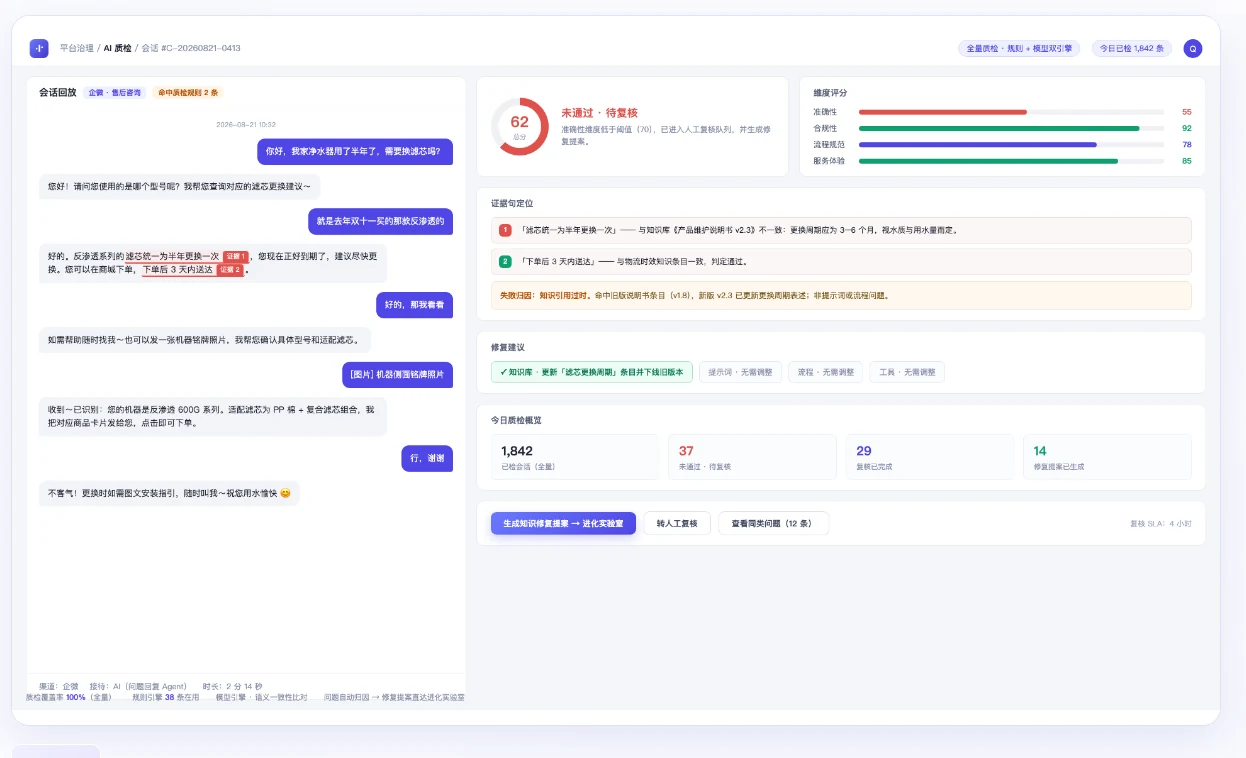Viewport: 1246px width, 758px height.
Task: Select the 知识库 update repair suggestion chip
Action: point(592,372)
